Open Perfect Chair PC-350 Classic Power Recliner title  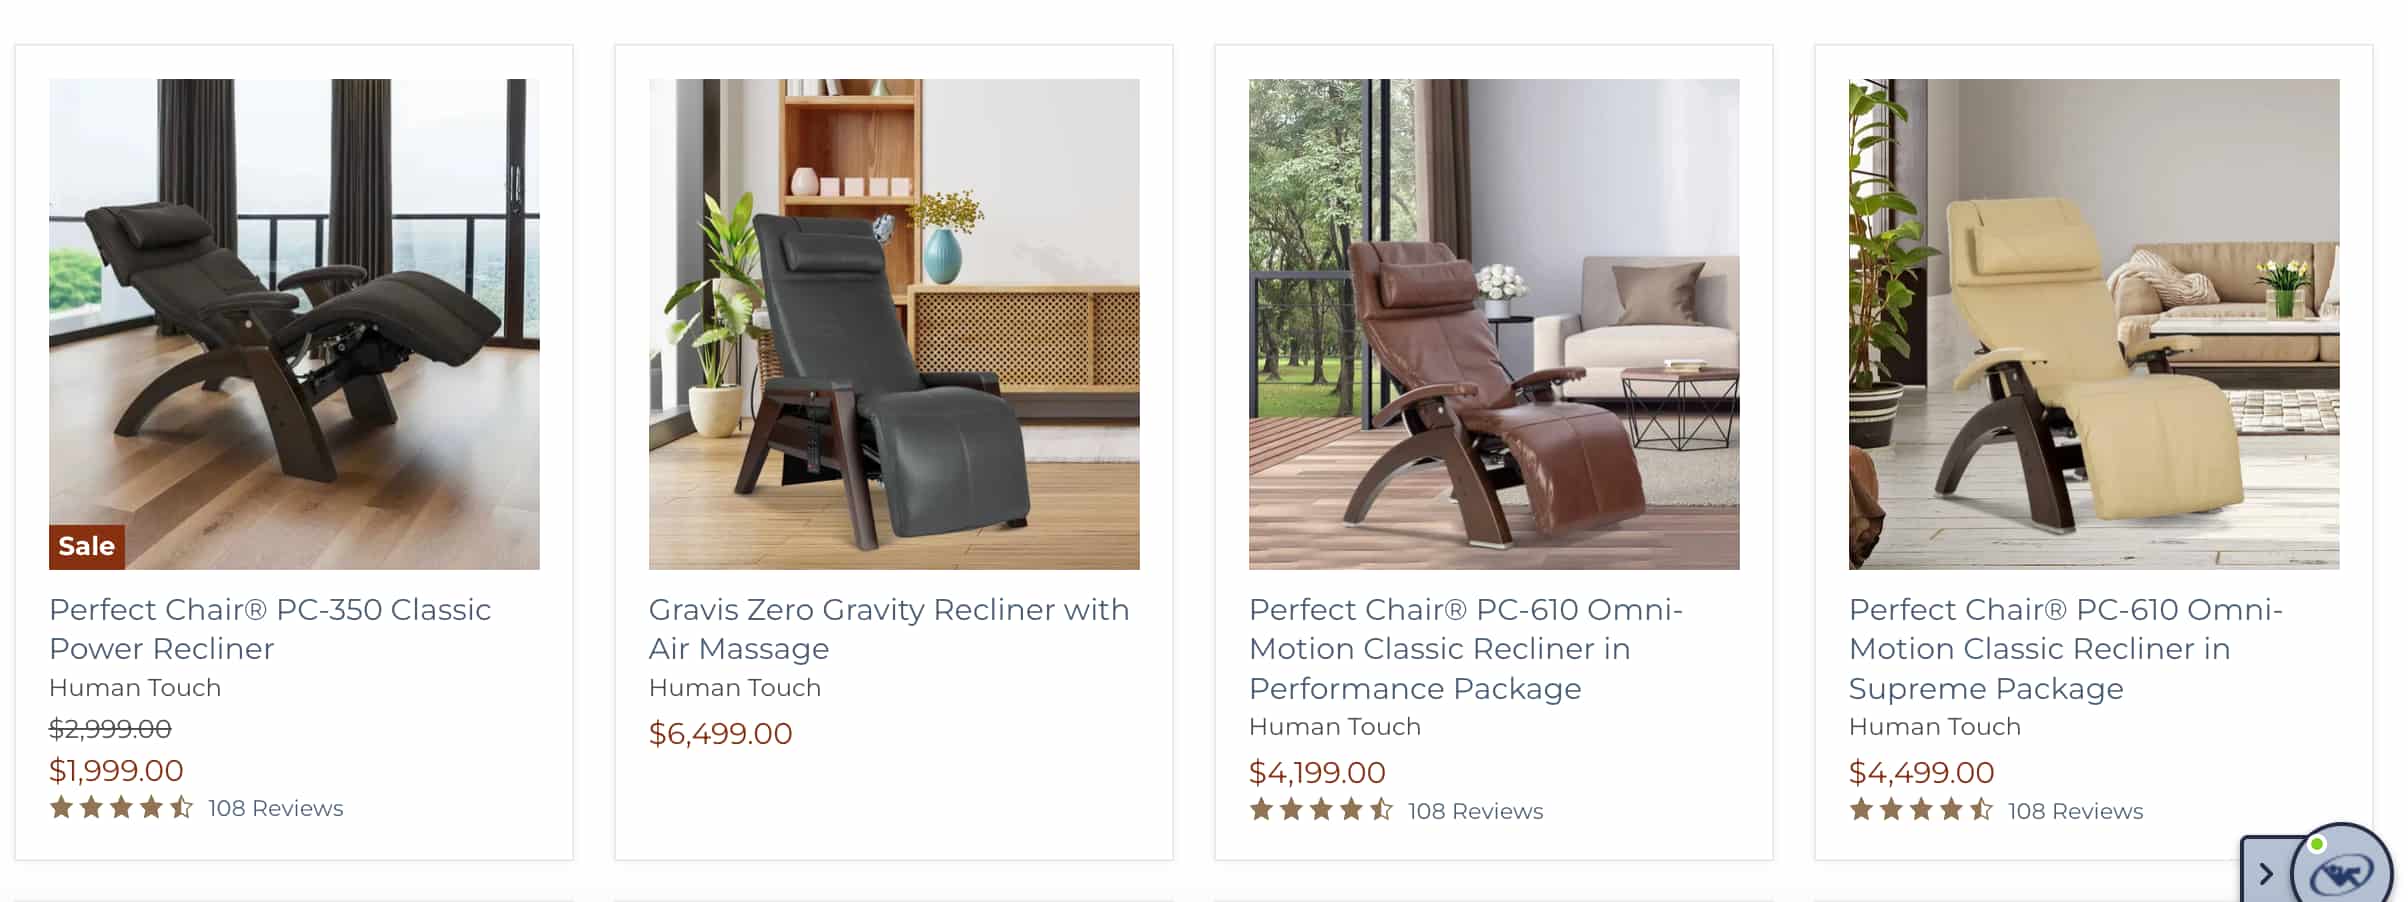(x=270, y=629)
